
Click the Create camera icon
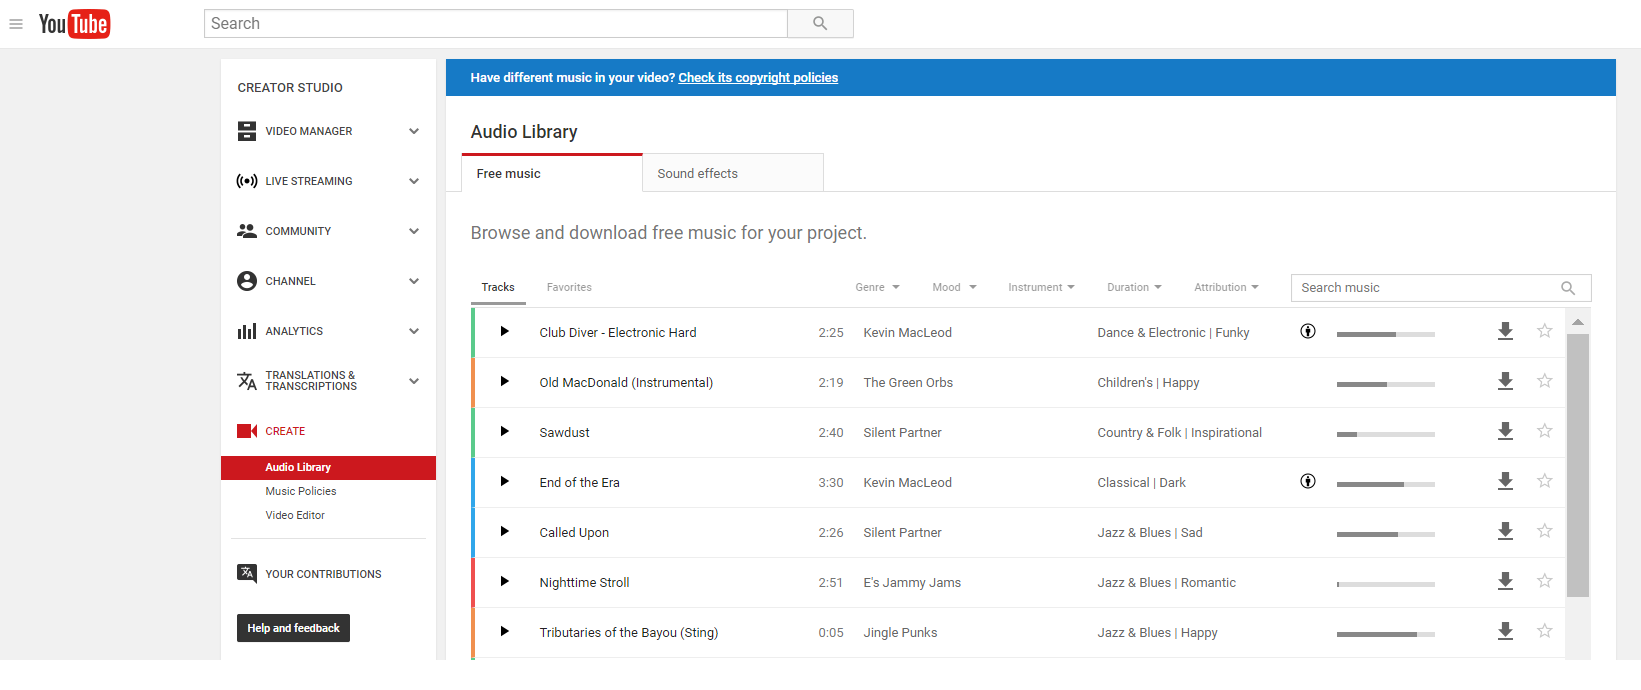247,431
